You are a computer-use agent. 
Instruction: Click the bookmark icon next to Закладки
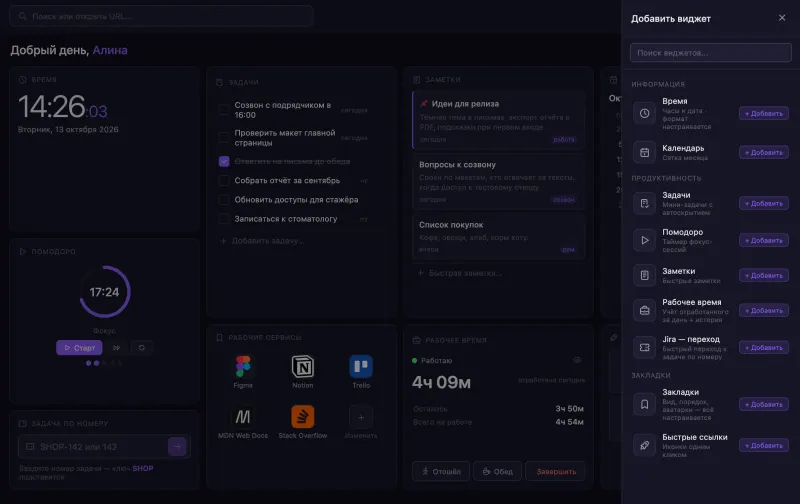pos(644,405)
